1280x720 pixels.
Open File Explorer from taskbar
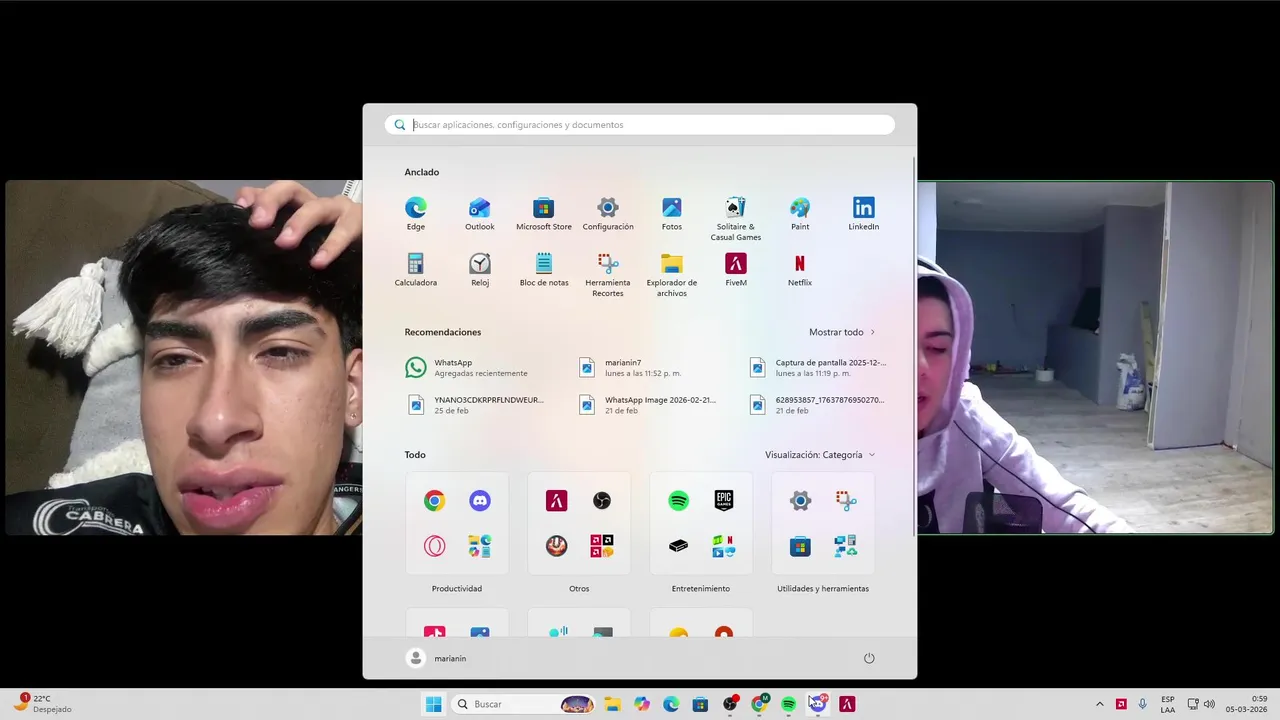(612, 704)
